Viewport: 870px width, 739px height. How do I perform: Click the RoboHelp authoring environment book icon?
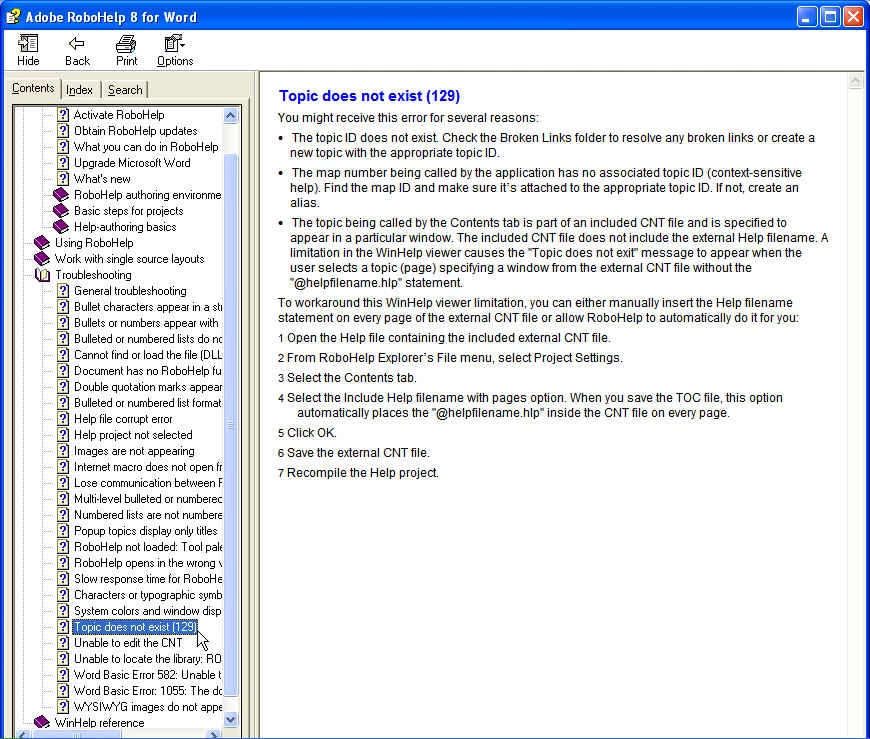[61, 195]
